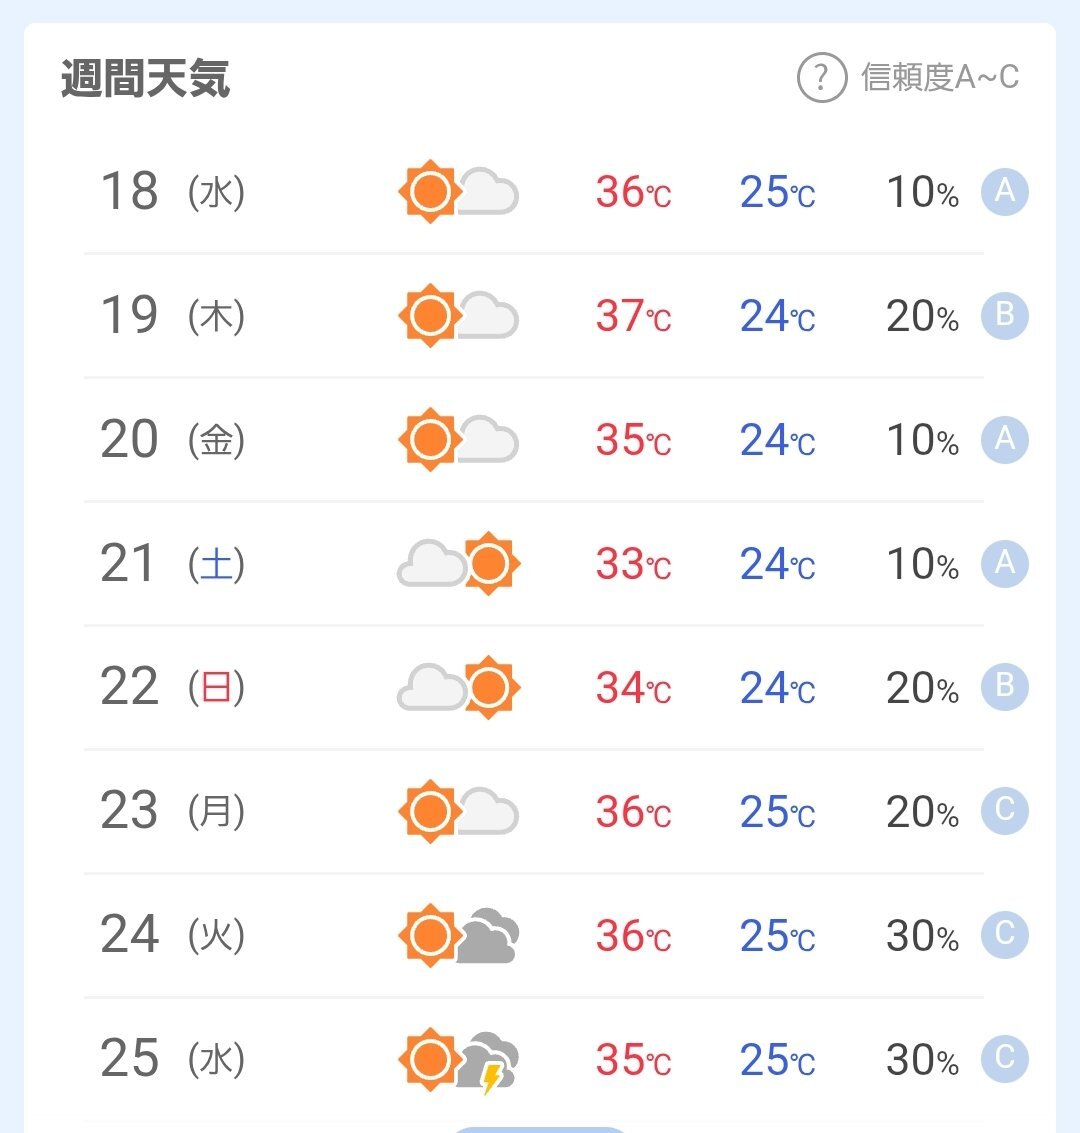Select the 37℃ high temperature on the 19th
Viewport: 1080px width, 1133px height.
pos(634,316)
